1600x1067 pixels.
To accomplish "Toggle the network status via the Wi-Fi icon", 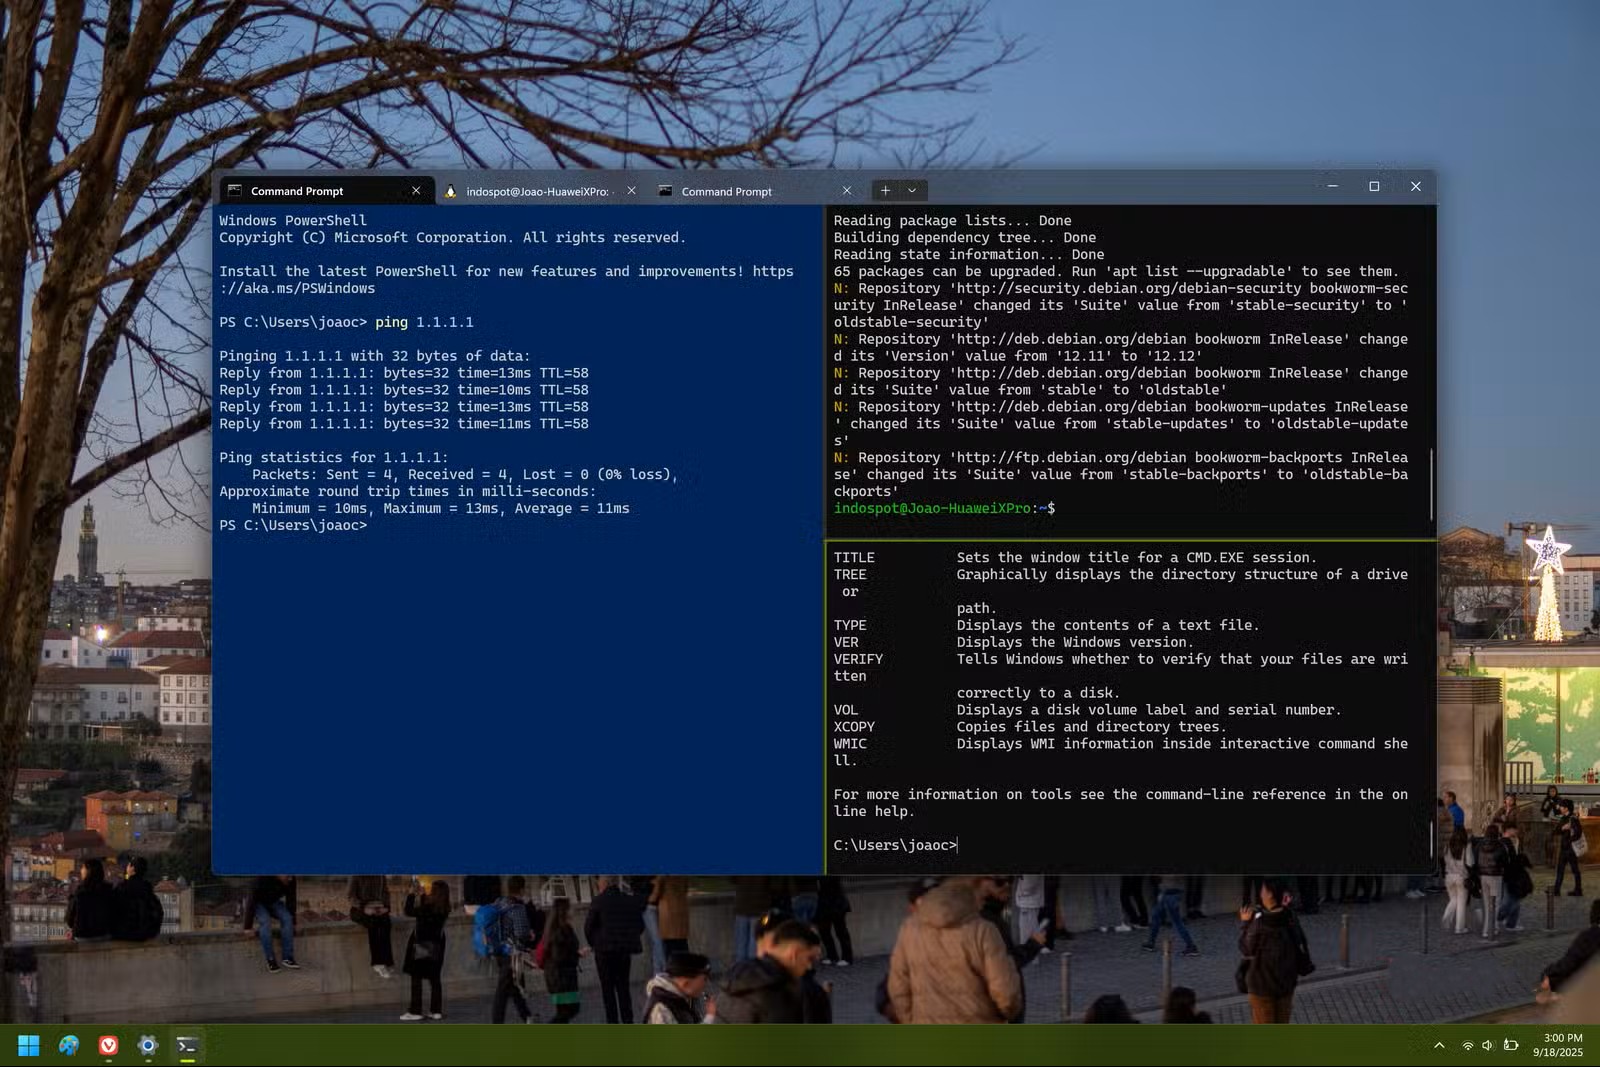I will click(1468, 1045).
